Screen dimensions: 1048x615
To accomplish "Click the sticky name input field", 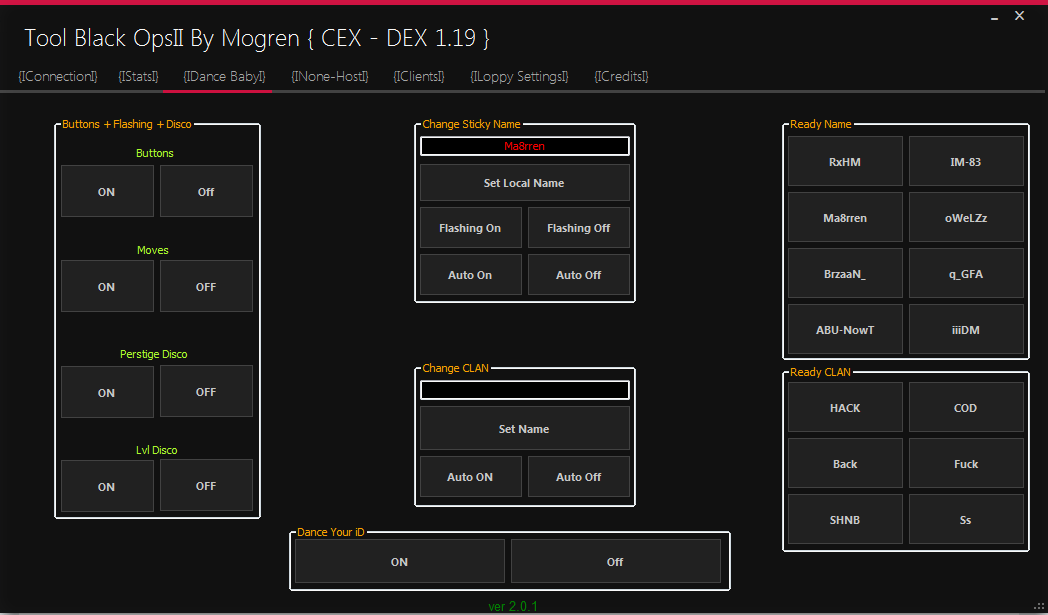I will point(525,146).
